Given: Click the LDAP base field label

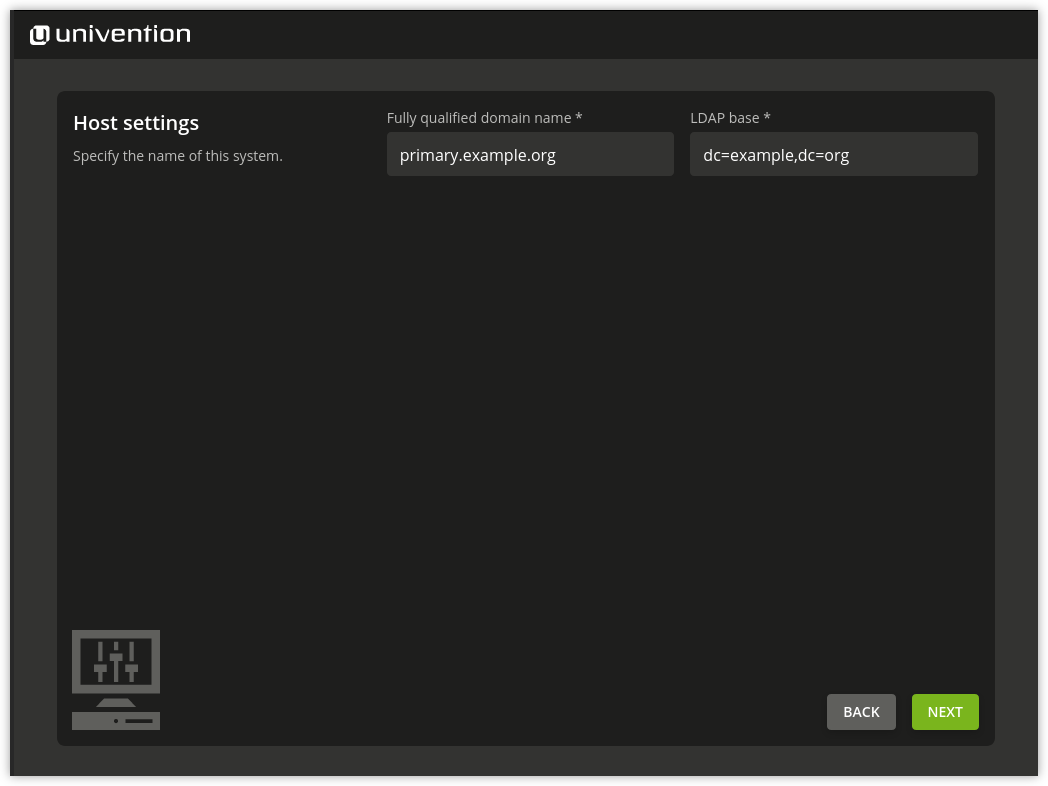Looking at the screenshot, I should [724, 117].
